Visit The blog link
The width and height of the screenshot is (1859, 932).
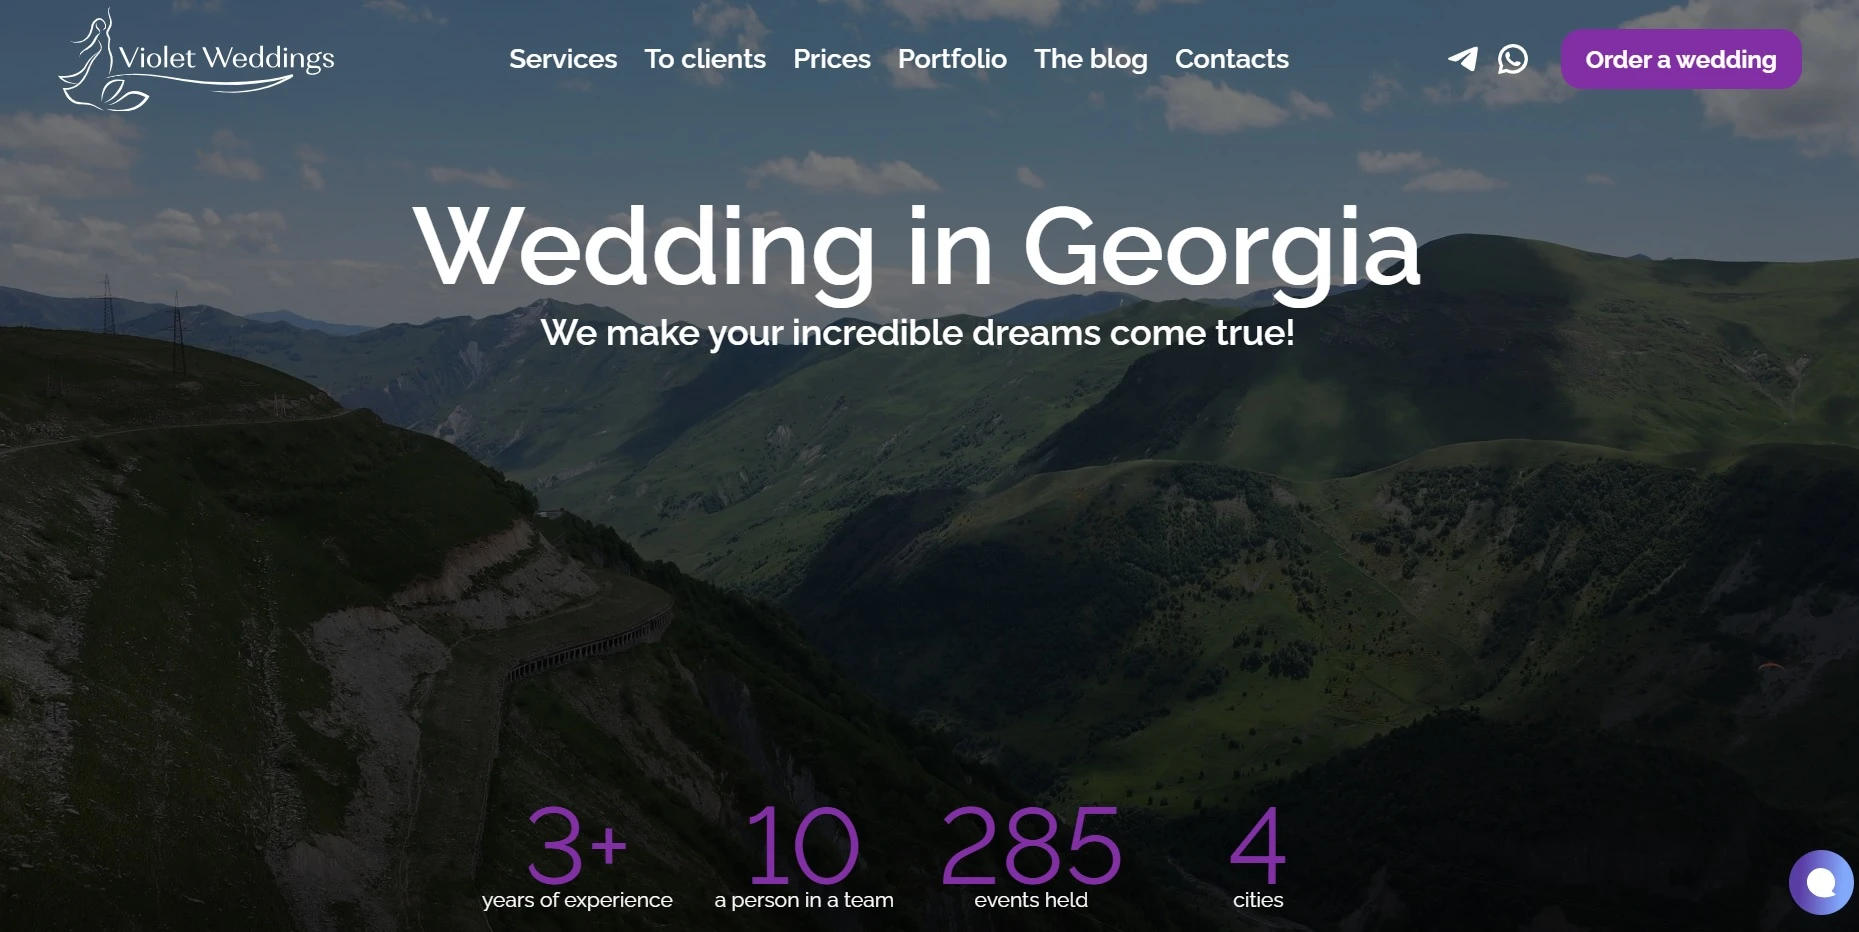[x=1091, y=59]
